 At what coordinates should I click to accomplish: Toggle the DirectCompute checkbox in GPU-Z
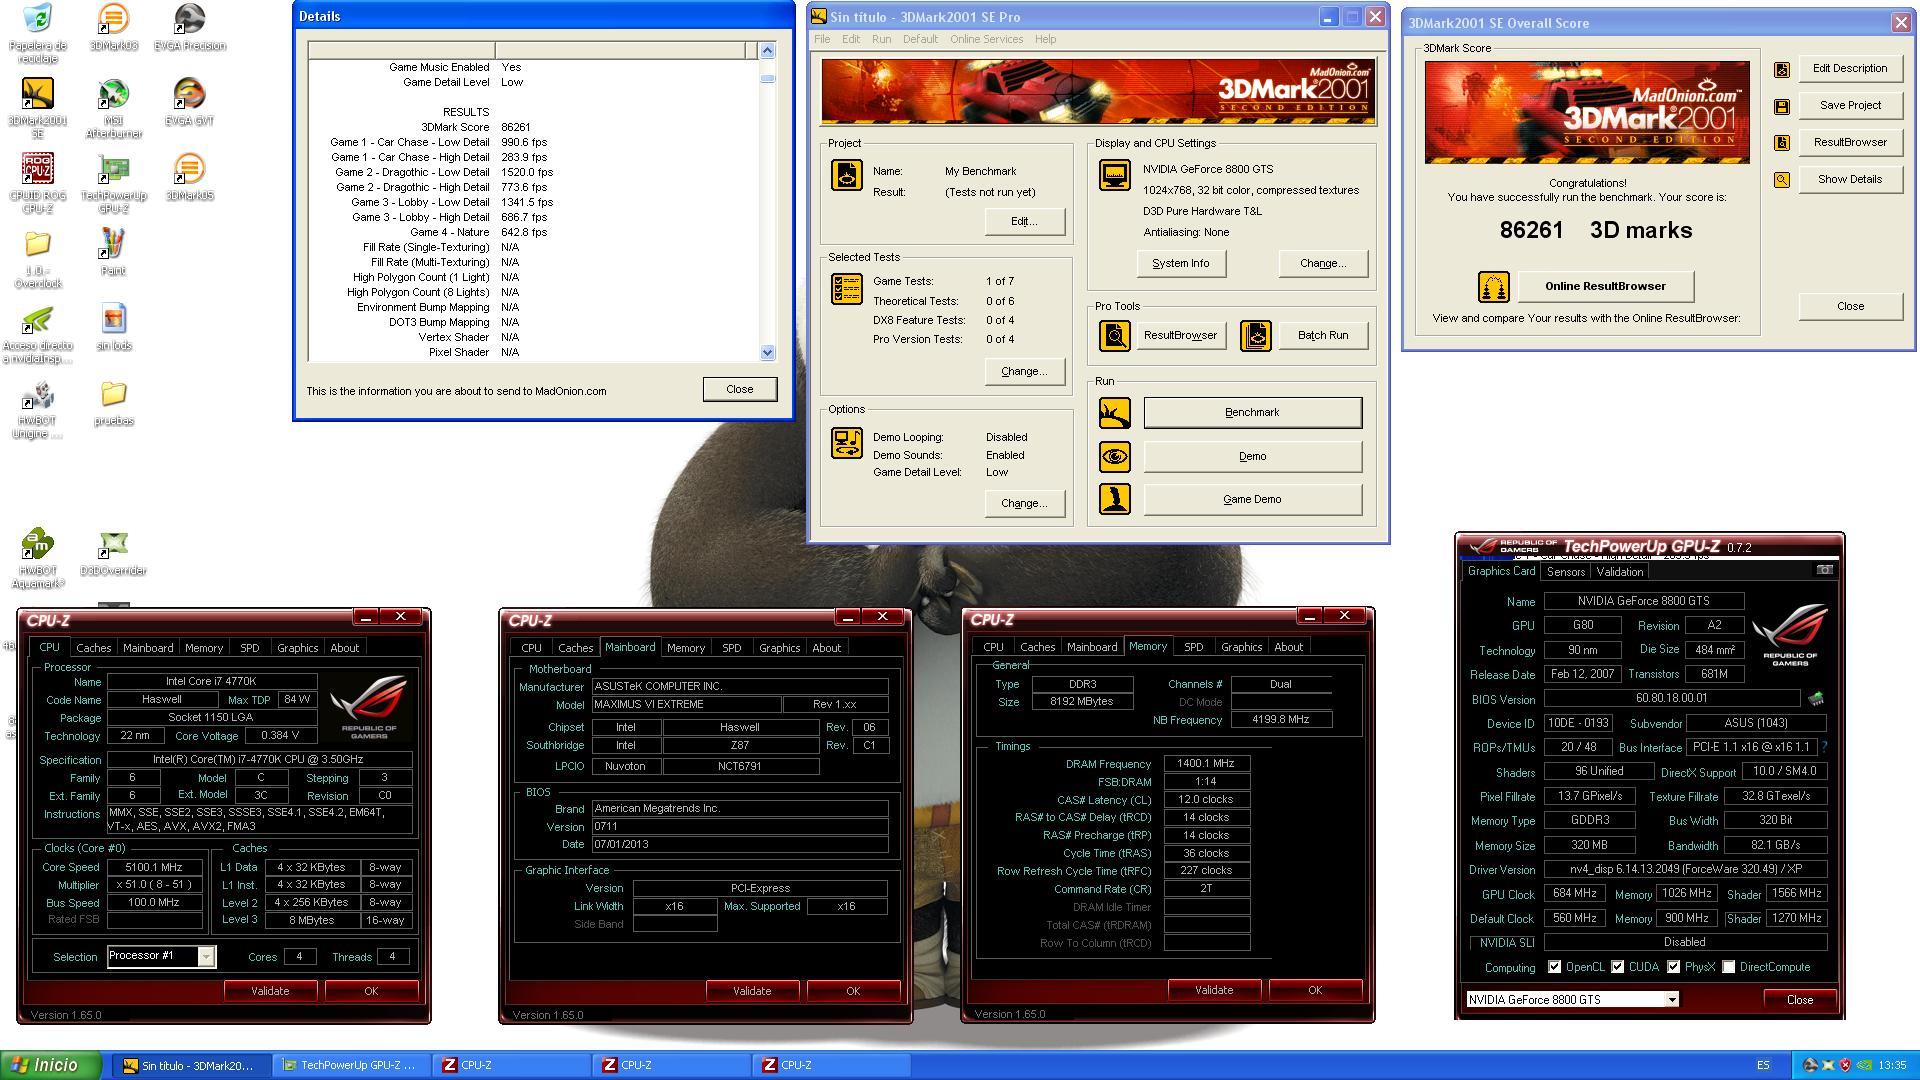point(1728,967)
